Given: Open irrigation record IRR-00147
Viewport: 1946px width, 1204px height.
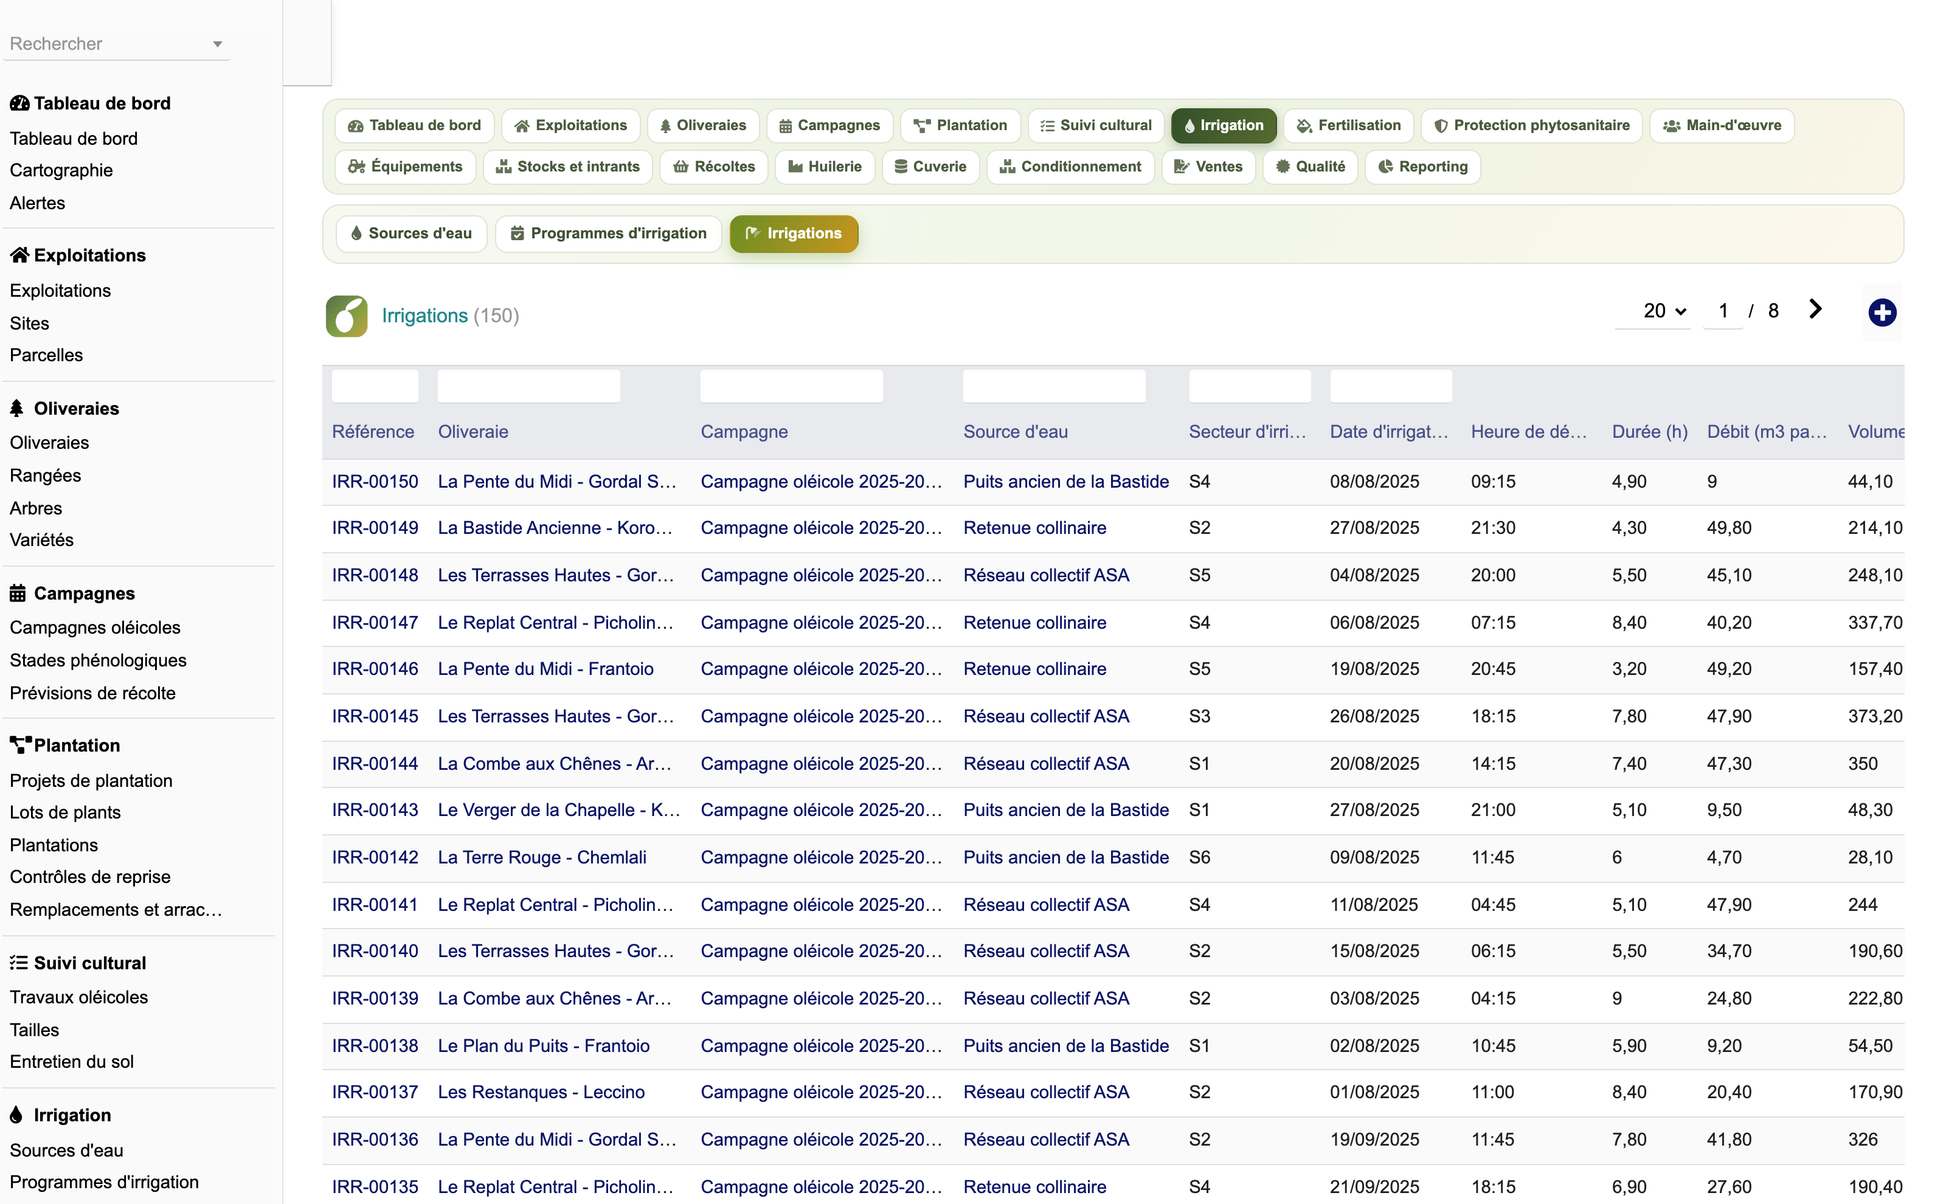Looking at the screenshot, I should click(375, 623).
